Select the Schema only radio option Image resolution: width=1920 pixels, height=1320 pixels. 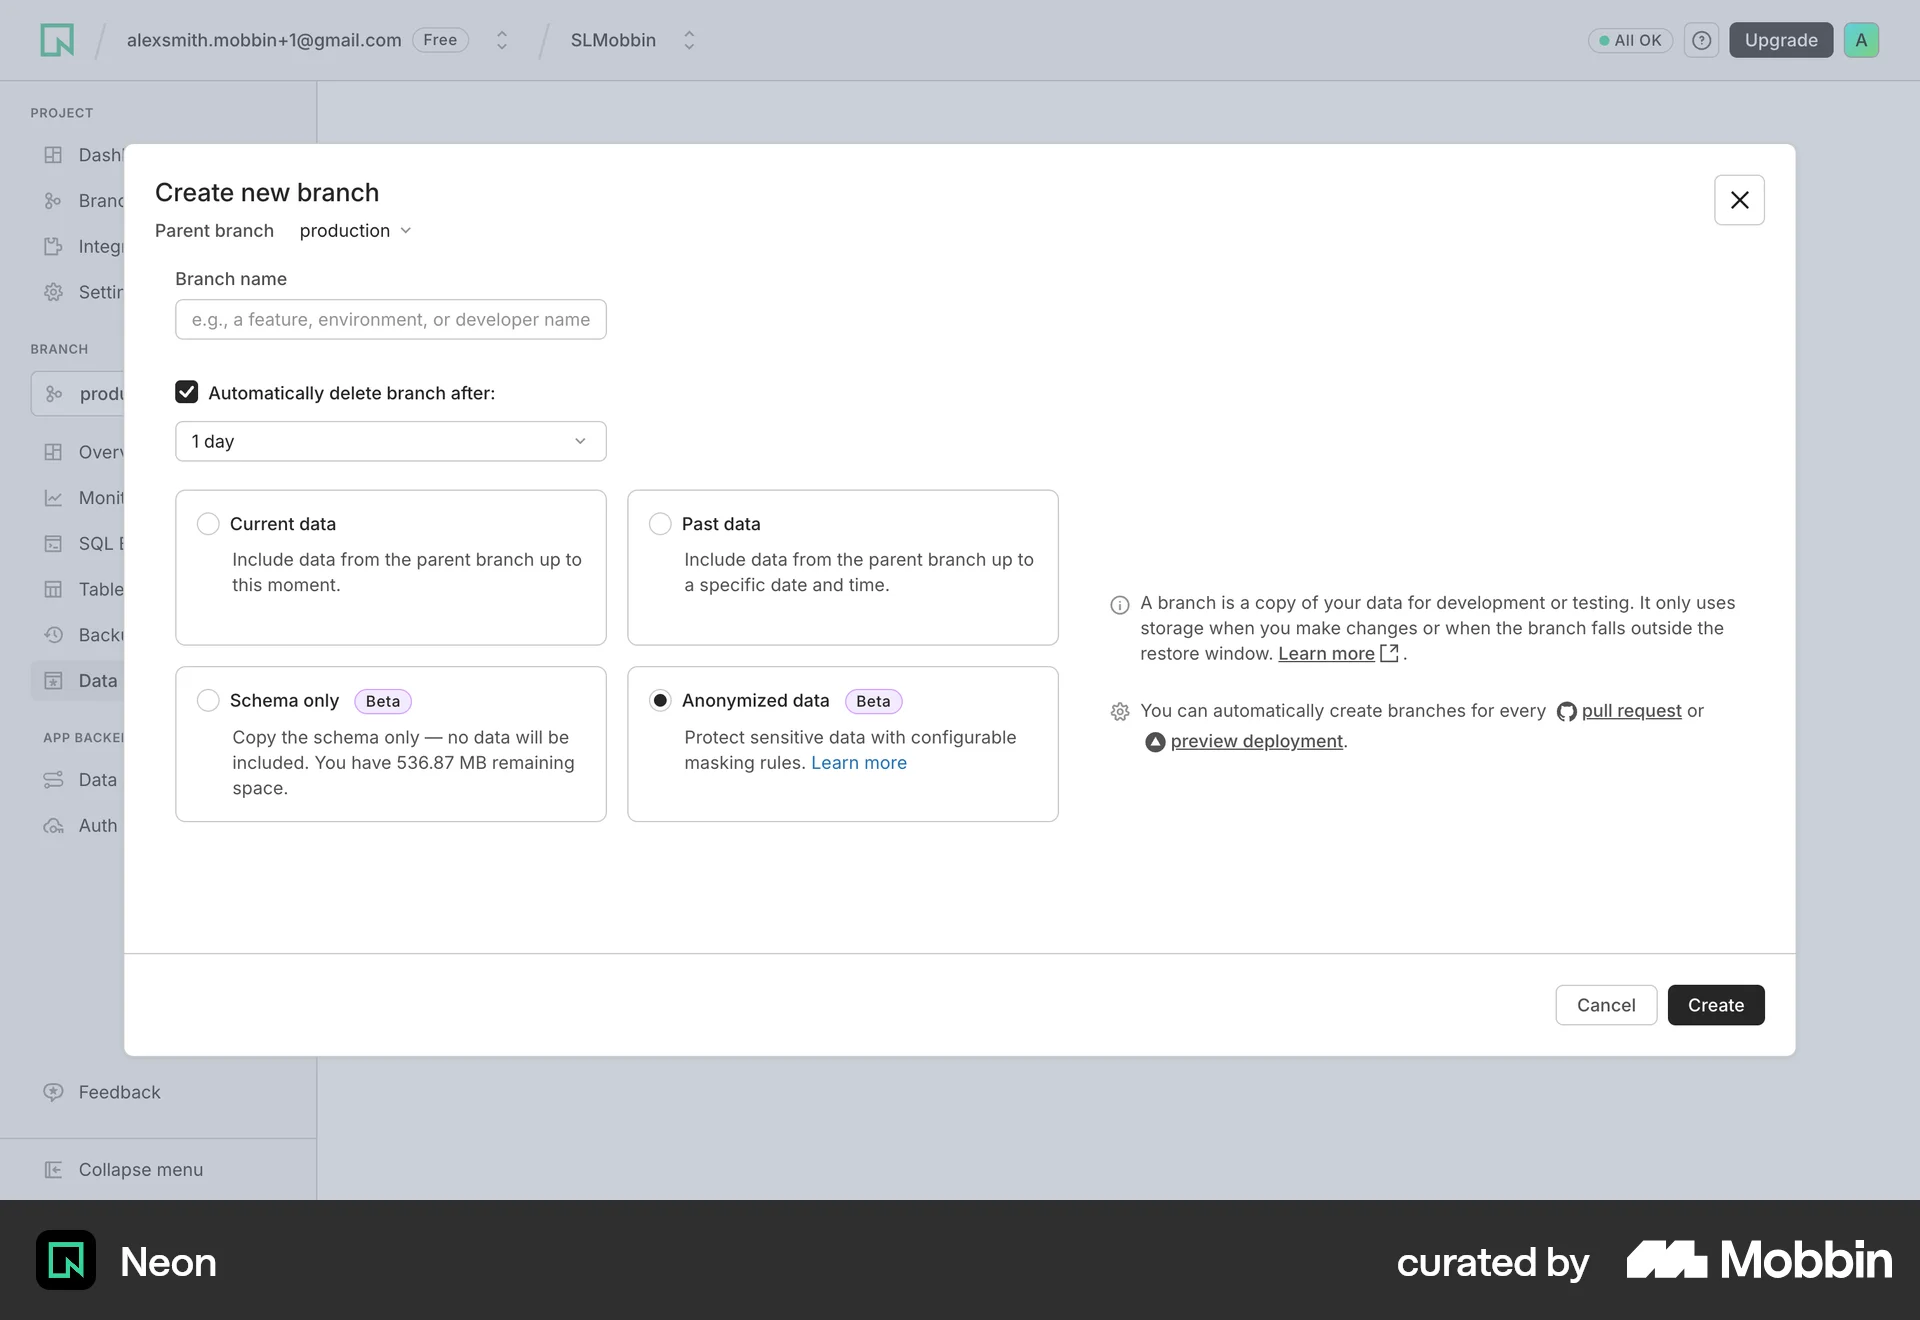point(208,701)
